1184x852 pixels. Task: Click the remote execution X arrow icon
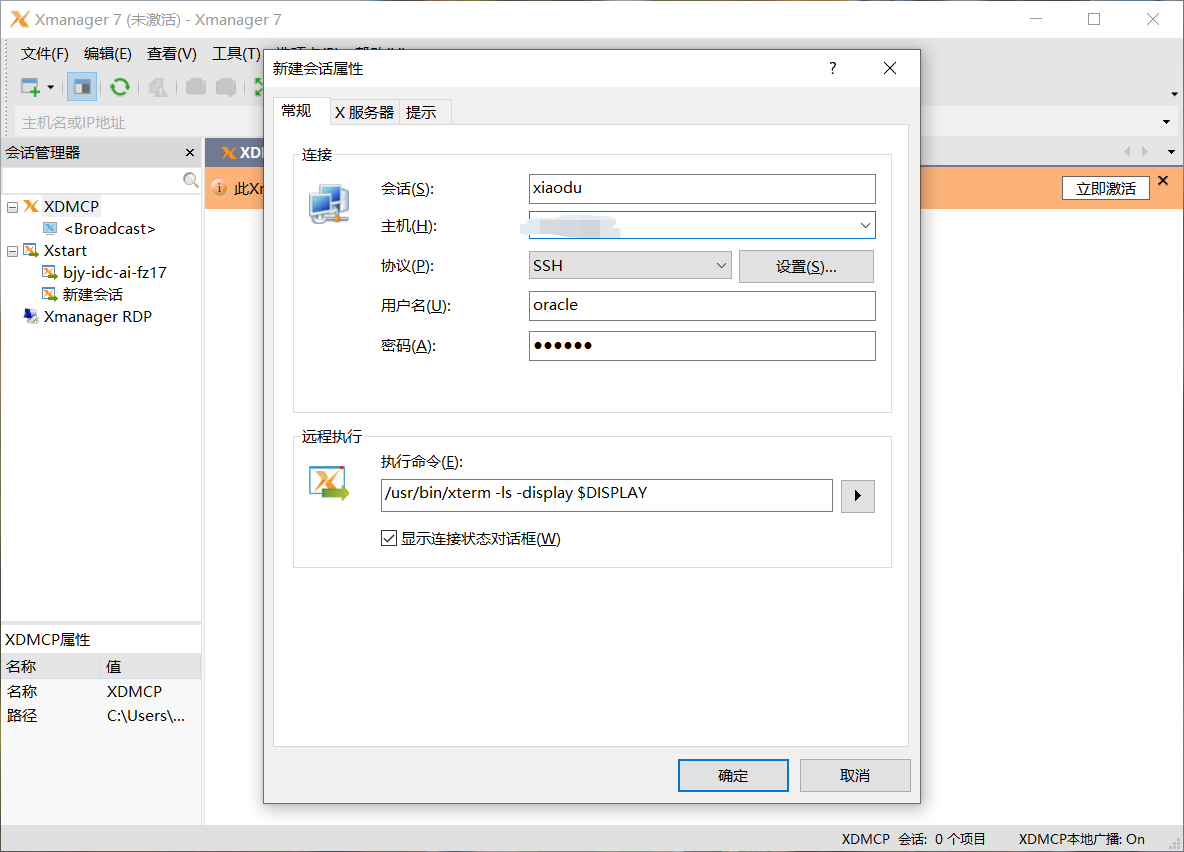(x=329, y=483)
